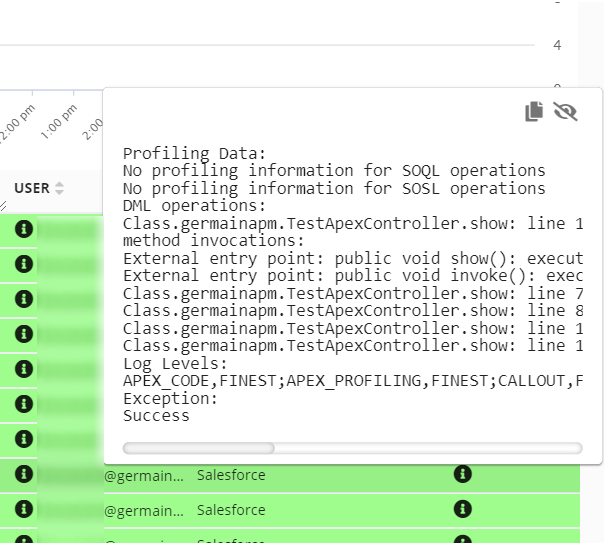604x543 pixels.
Task: Open info icon in first table row
Action: pos(24,229)
